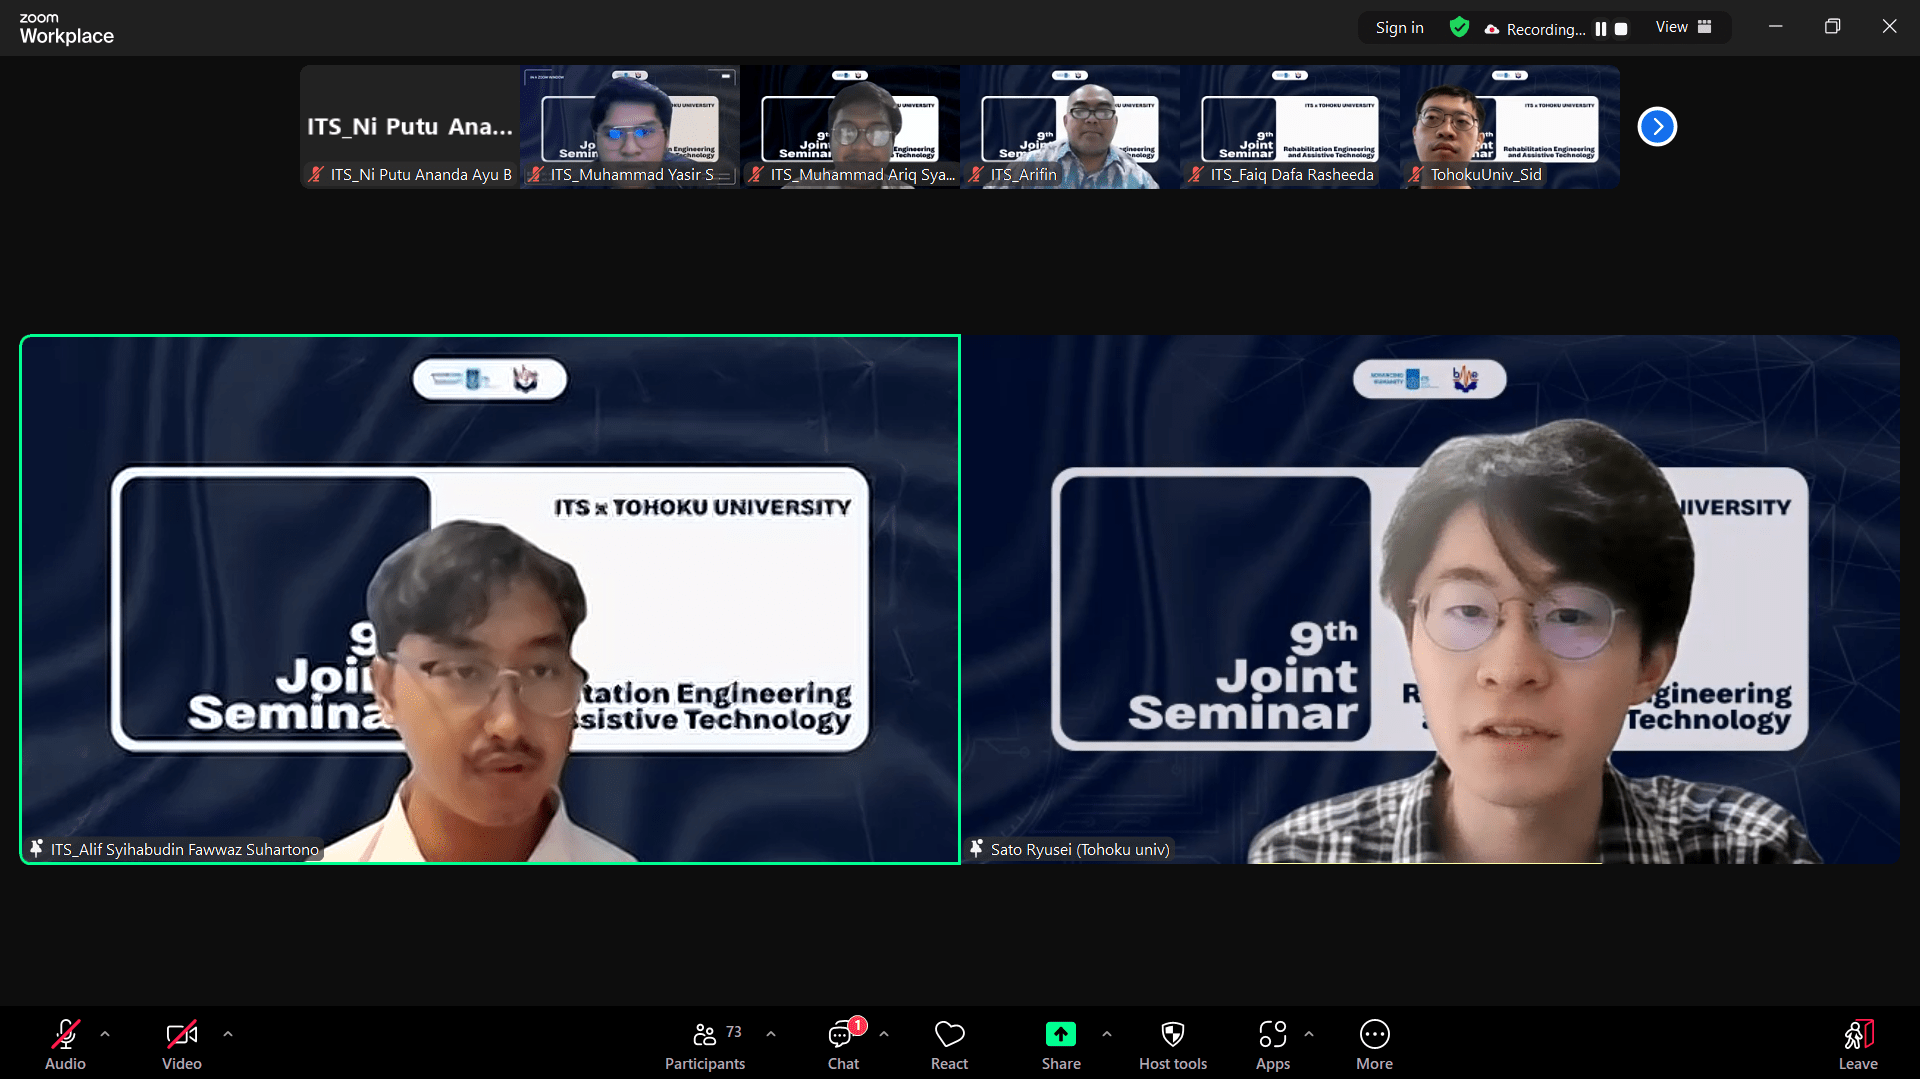1920x1080 pixels.
Task: Select ITS_Arifin's video thumbnail
Action: click(x=1068, y=126)
